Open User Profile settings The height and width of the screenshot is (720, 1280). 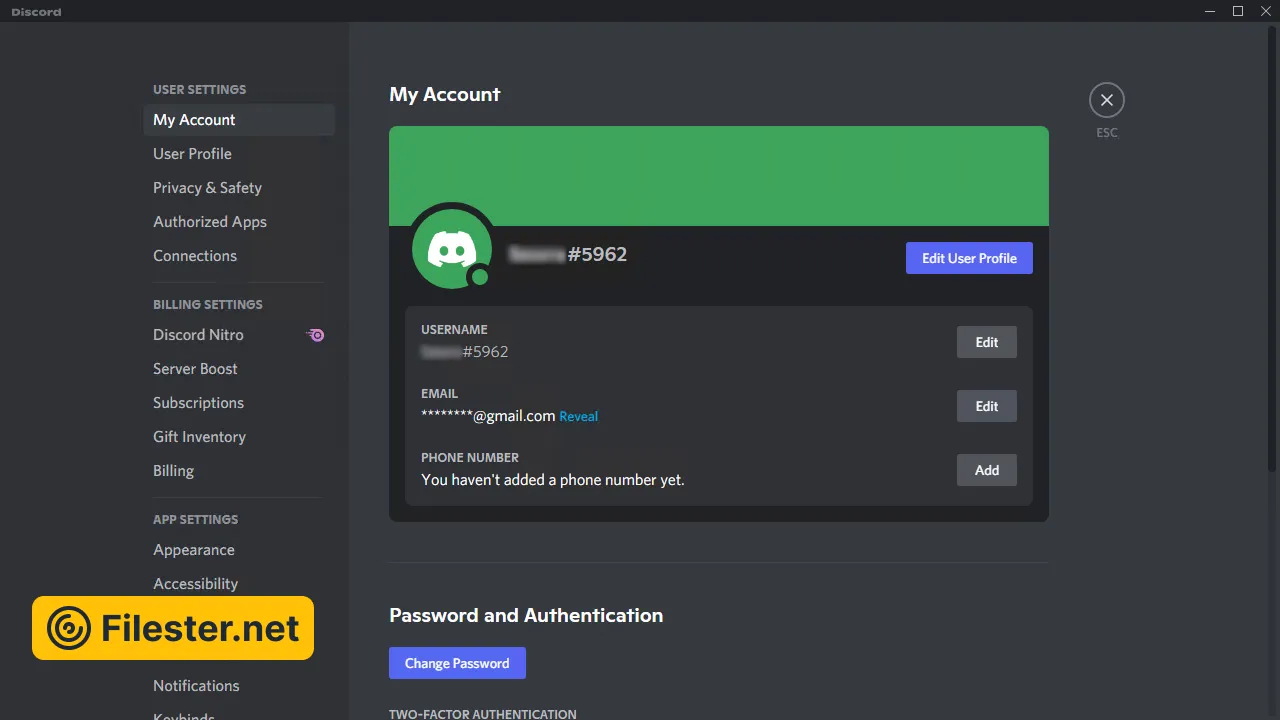(x=192, y=154)
